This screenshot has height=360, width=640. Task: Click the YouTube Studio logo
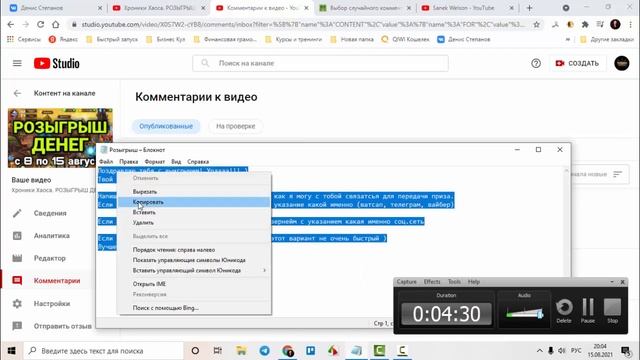[57, 63]
